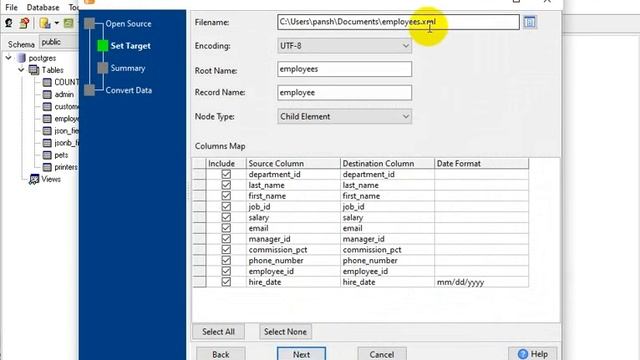Uncheck Include for first_name

coord(226,196)
